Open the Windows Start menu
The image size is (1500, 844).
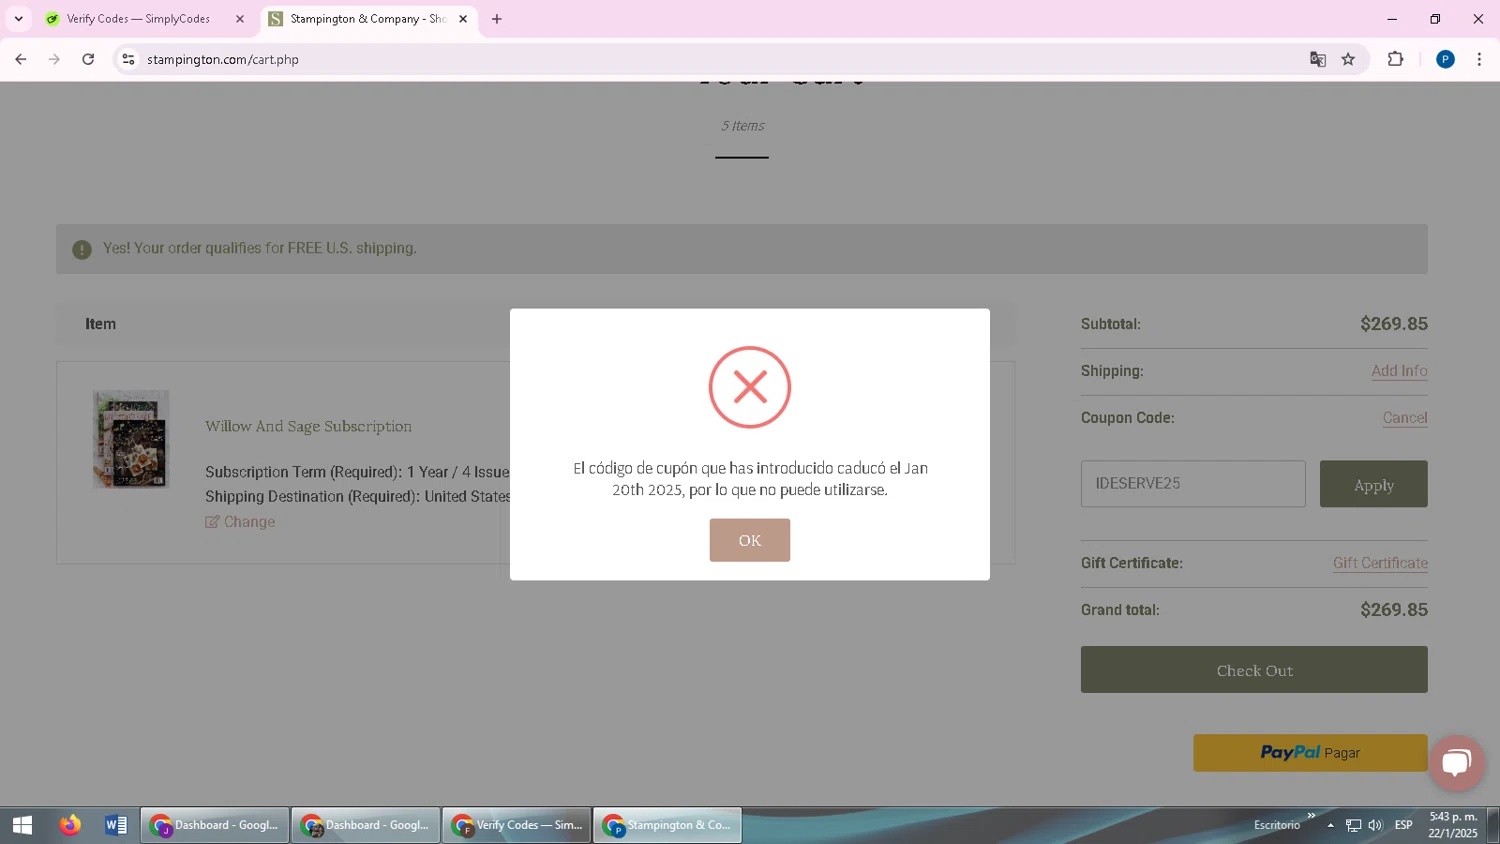click(22, 825)
